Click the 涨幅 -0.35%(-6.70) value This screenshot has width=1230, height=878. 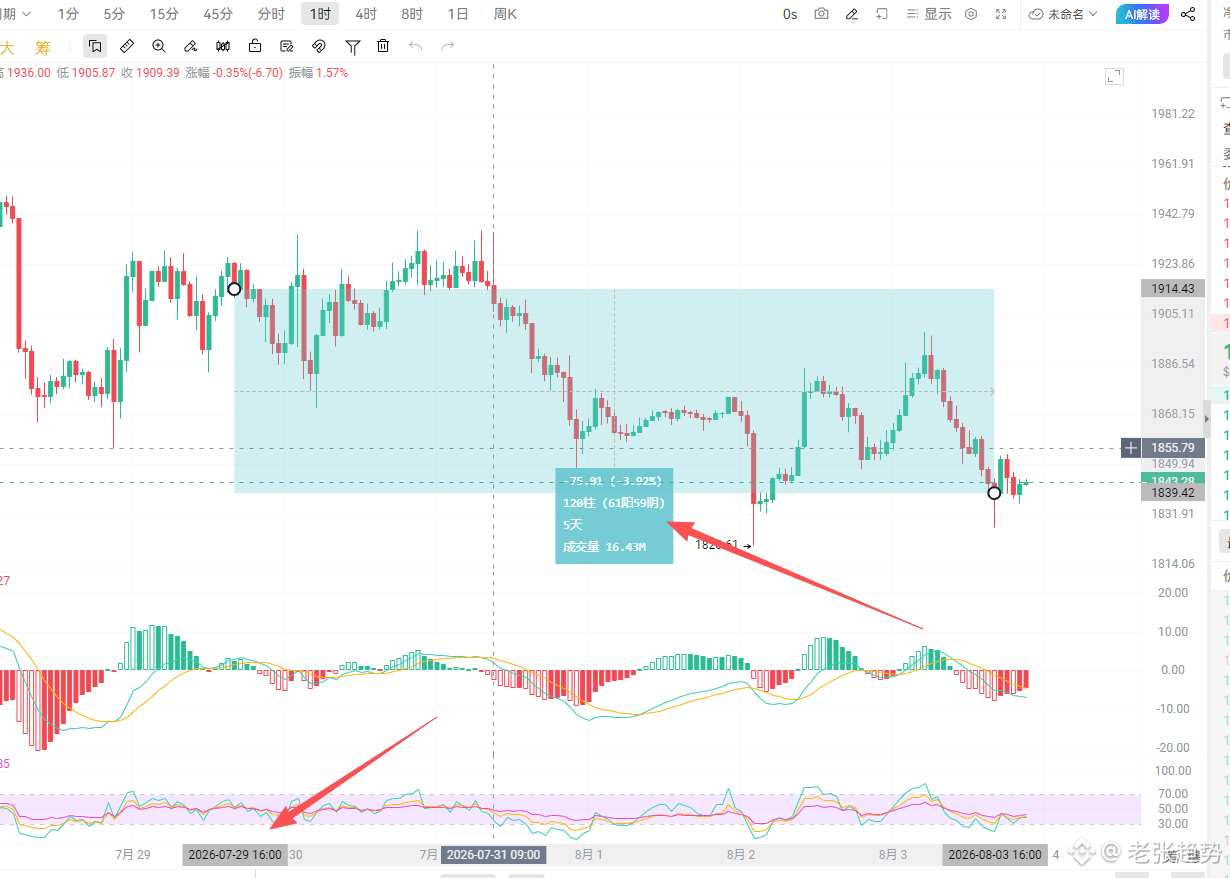234,73
